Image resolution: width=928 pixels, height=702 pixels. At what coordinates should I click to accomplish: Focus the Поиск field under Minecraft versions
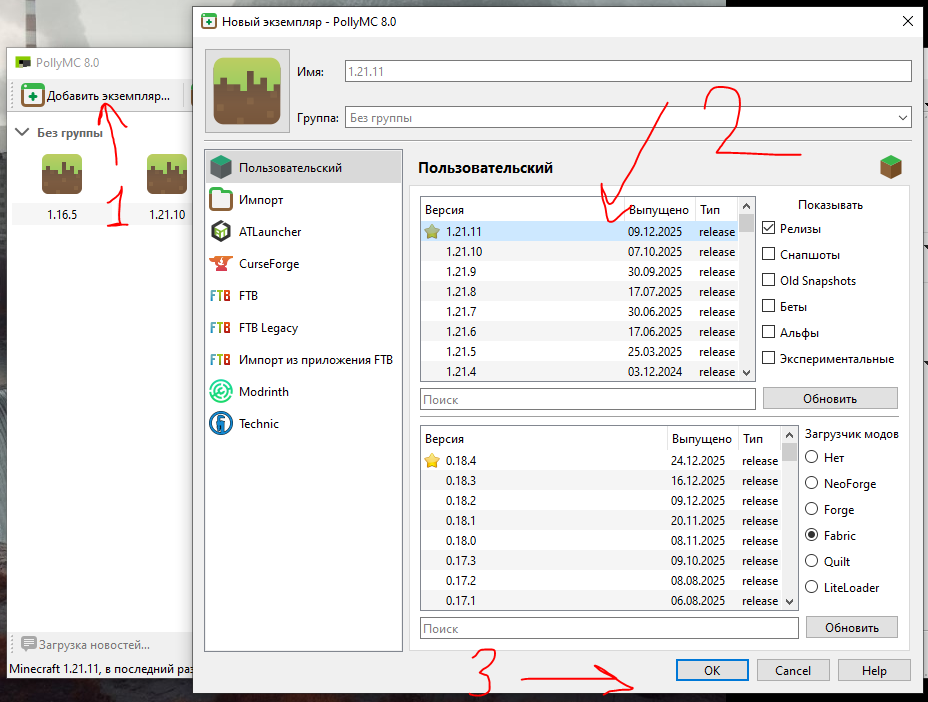tap(588, 399)
